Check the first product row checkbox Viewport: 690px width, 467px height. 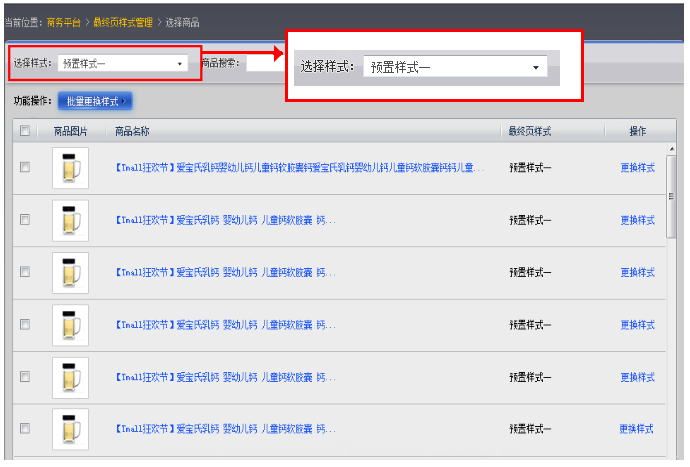[25, 167]
